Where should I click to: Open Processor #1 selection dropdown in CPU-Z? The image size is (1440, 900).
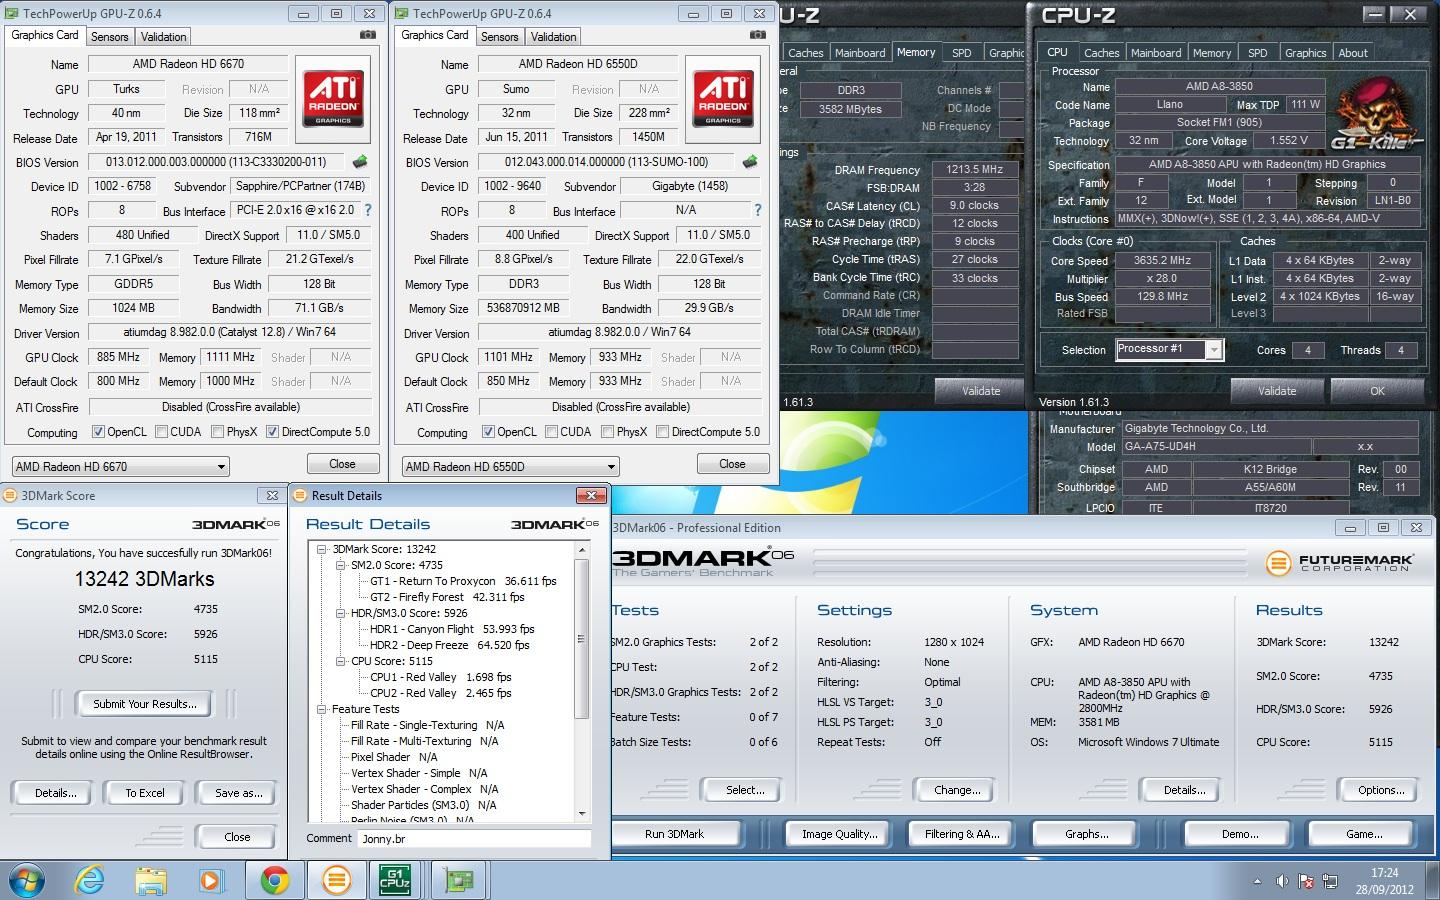tap(1169, 349)
